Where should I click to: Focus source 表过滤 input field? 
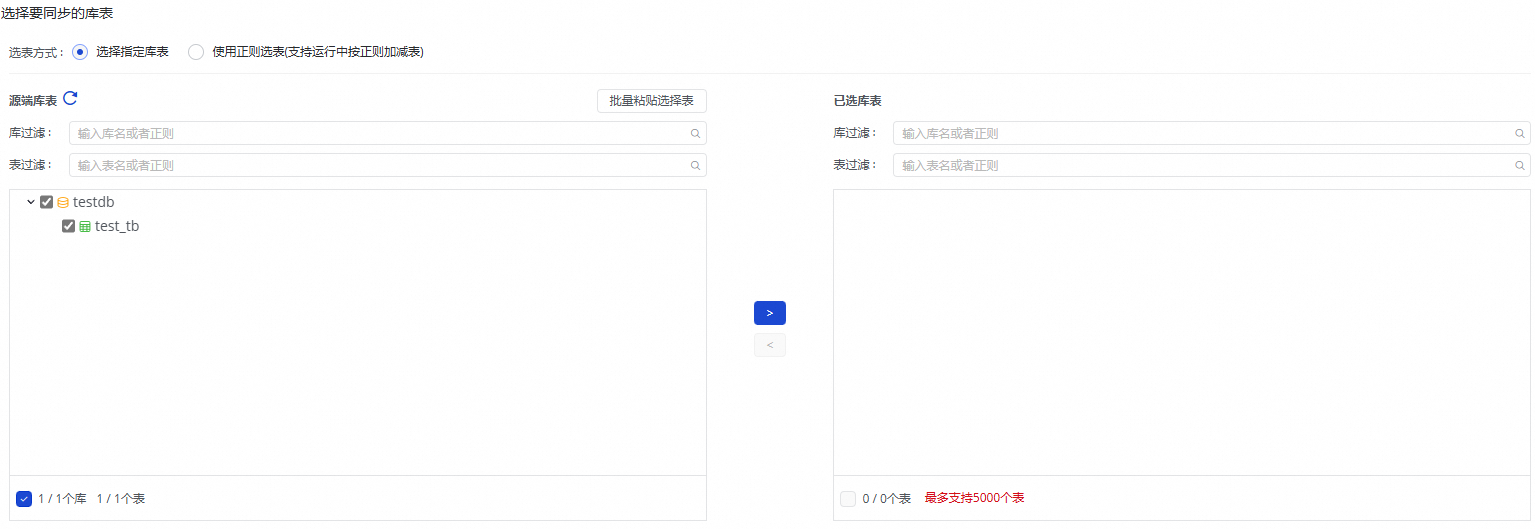pyautogui.click(x=388, y=165)
